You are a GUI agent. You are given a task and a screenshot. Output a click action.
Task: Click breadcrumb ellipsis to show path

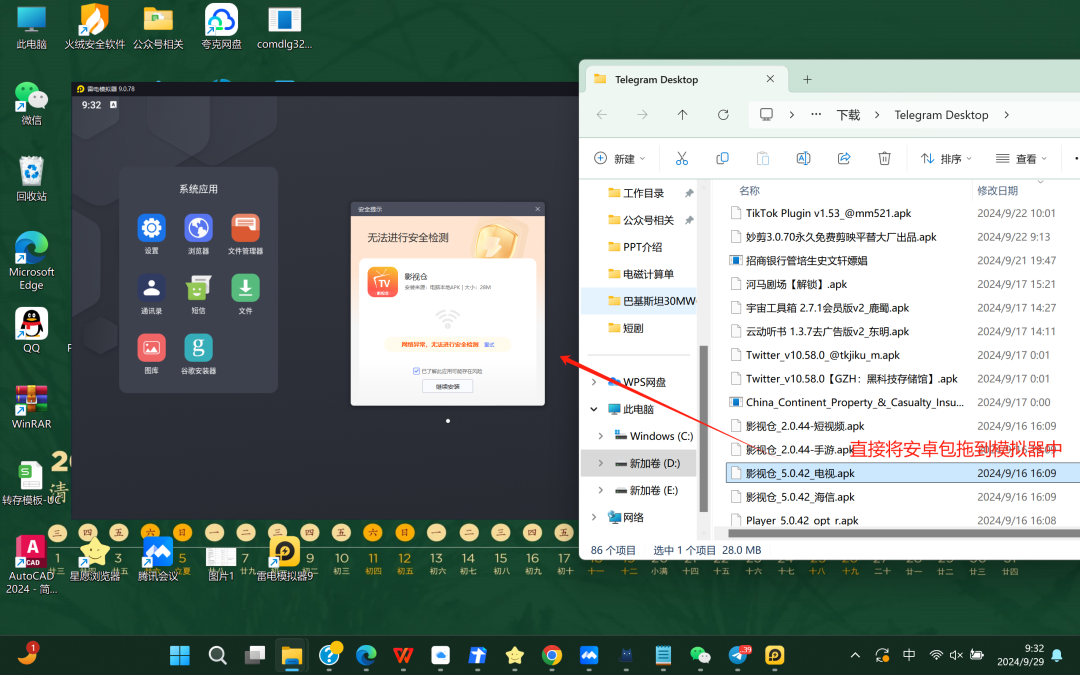(x=816, y=115)
